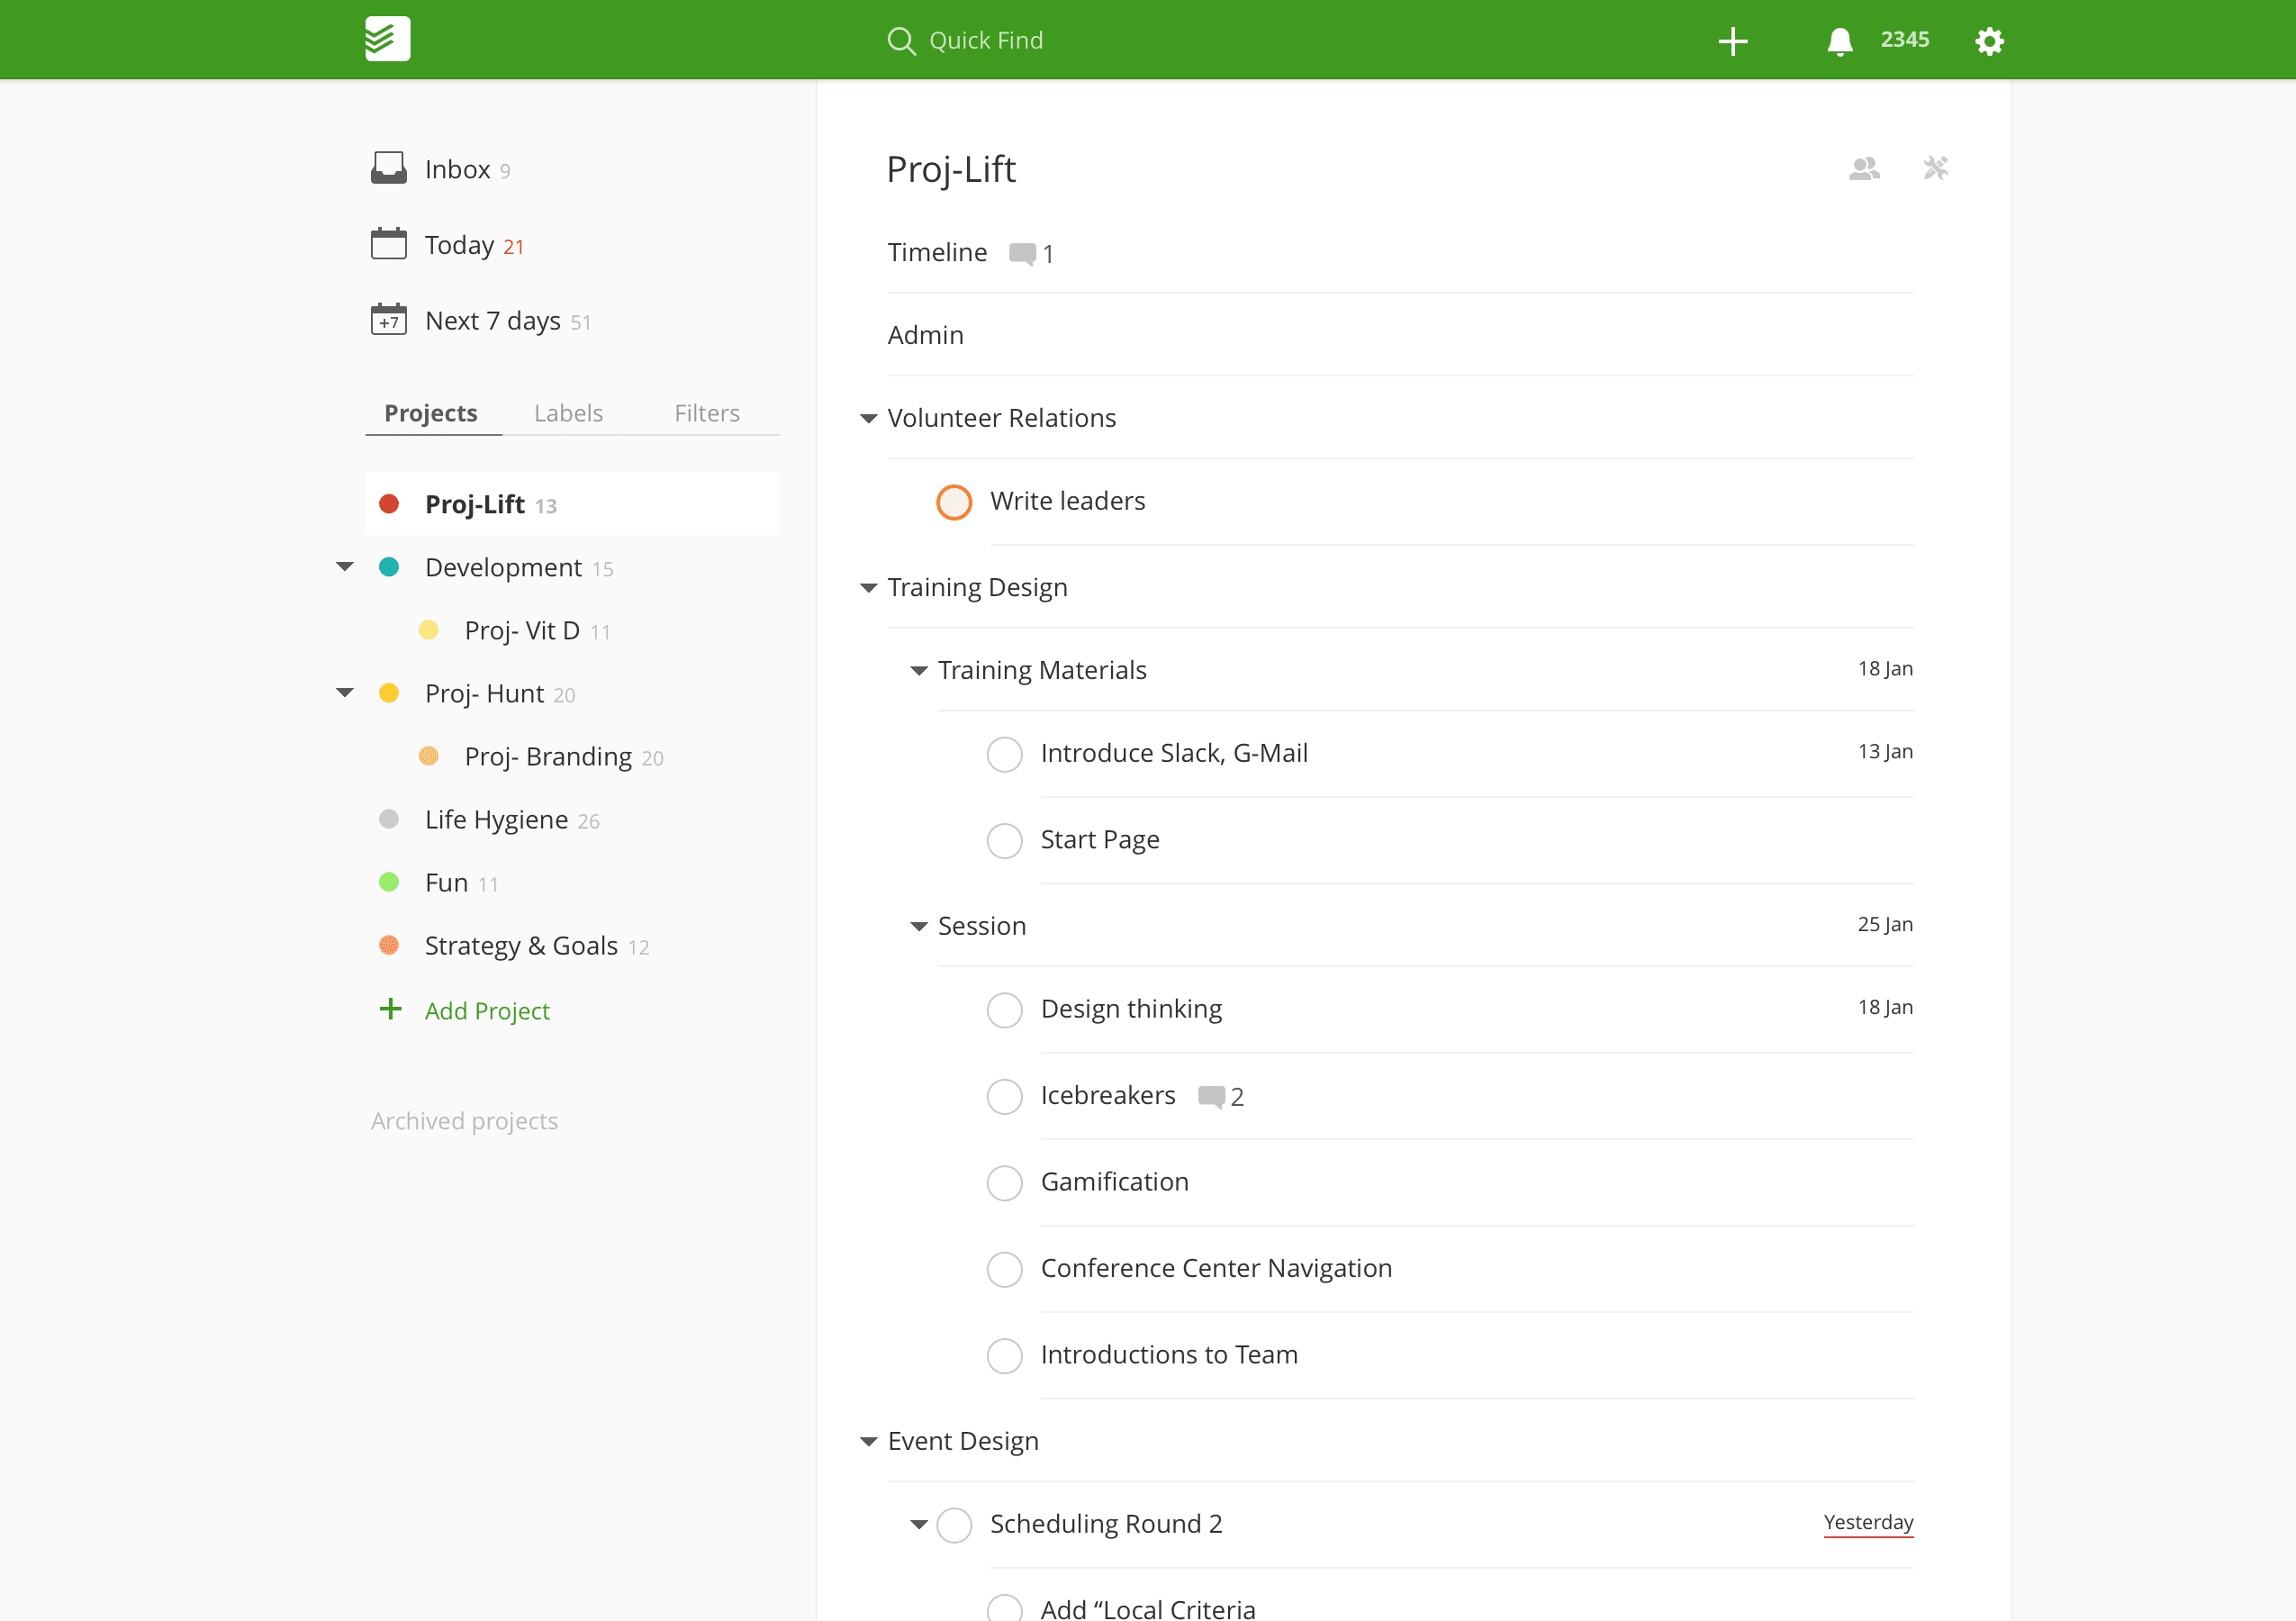
Task: Click the red color dot of Proj-Lift
Action: click(390, 504)
